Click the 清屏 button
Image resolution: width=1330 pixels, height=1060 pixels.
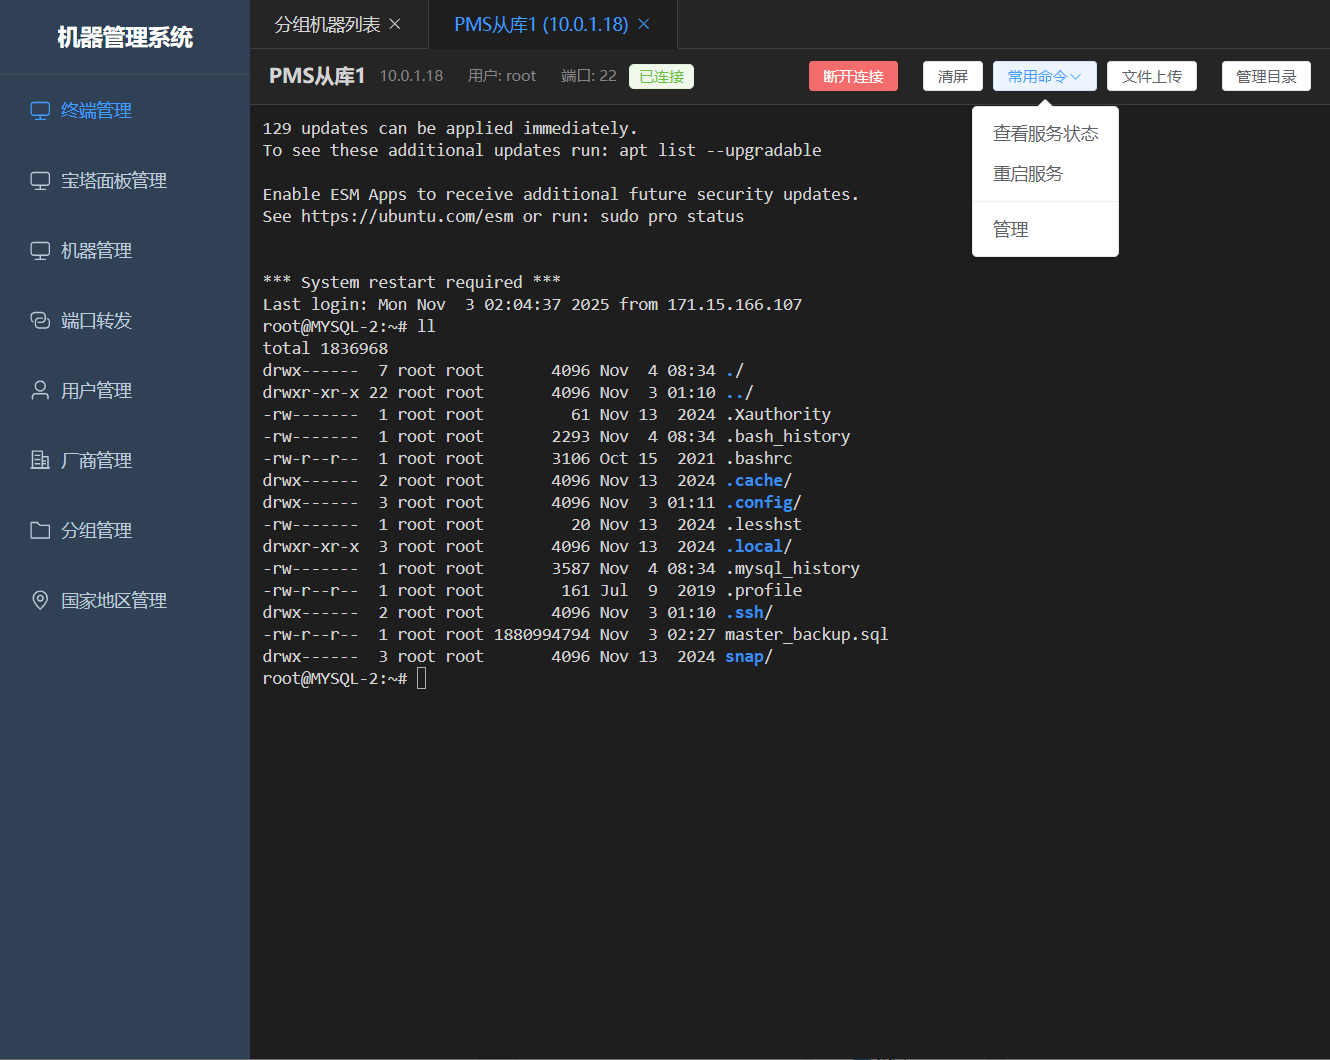pos(953,77)
